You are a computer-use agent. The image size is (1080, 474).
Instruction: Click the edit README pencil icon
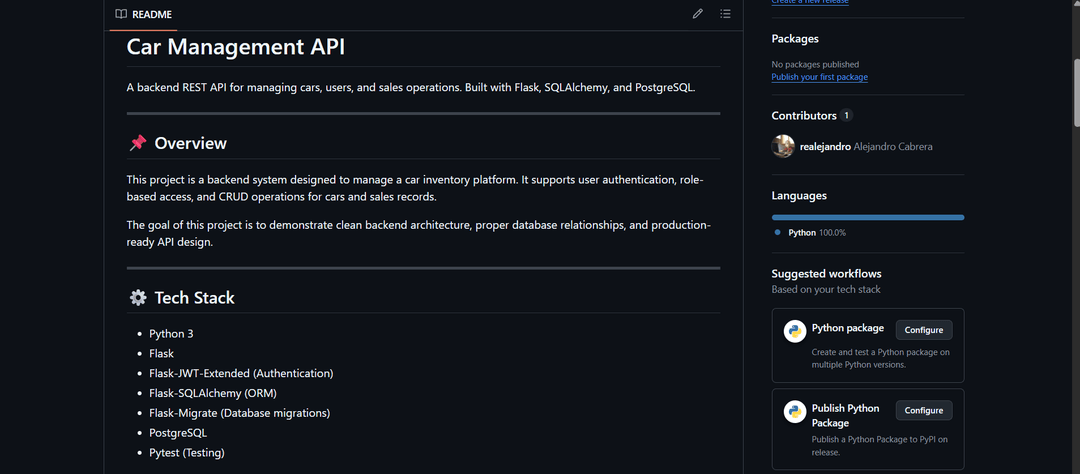click(x=698, y=14)
